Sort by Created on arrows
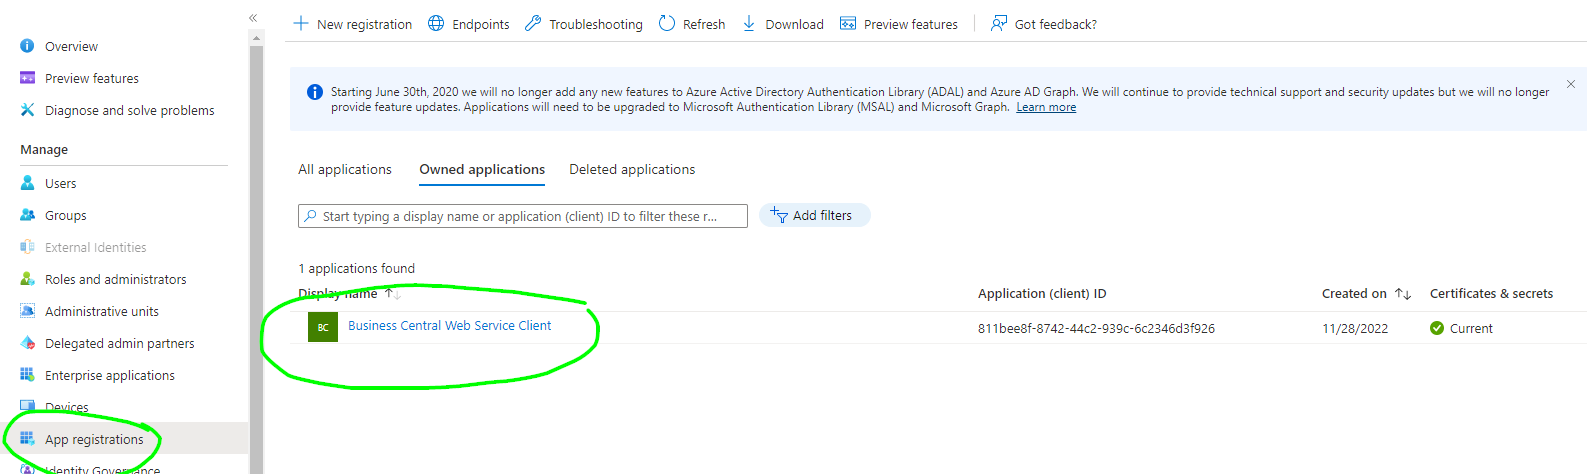Viewport: 1587px width, 474px height. click(1403, 294)
